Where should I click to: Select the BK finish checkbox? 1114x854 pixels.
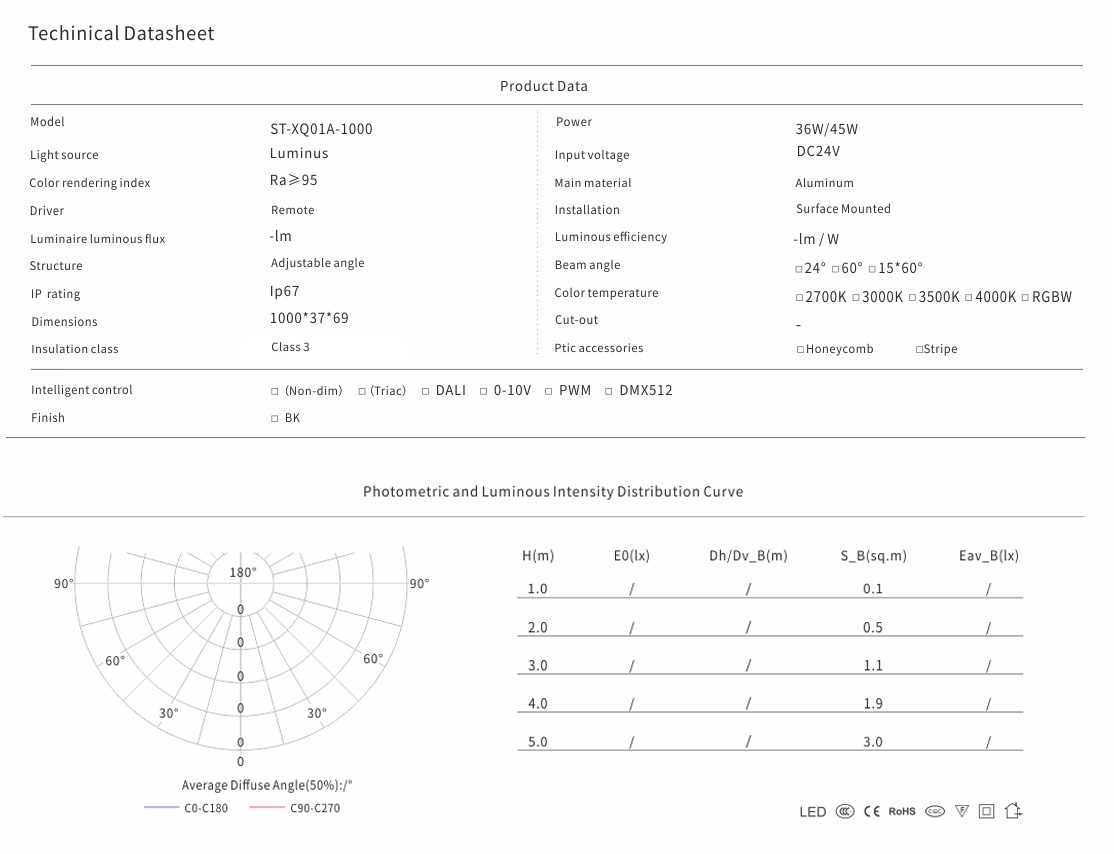(x=275, y=419)
